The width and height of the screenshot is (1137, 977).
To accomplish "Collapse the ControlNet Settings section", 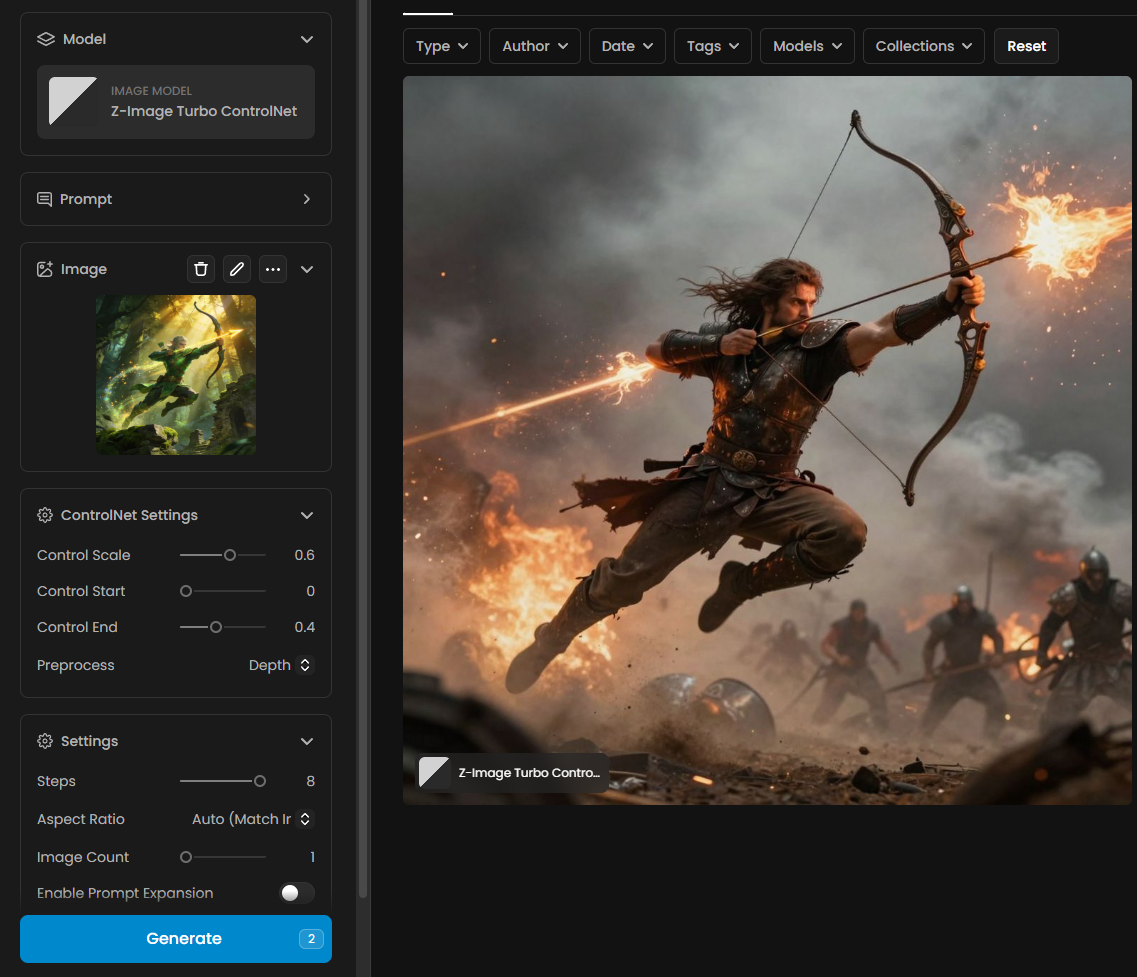I will coord(307,515).
